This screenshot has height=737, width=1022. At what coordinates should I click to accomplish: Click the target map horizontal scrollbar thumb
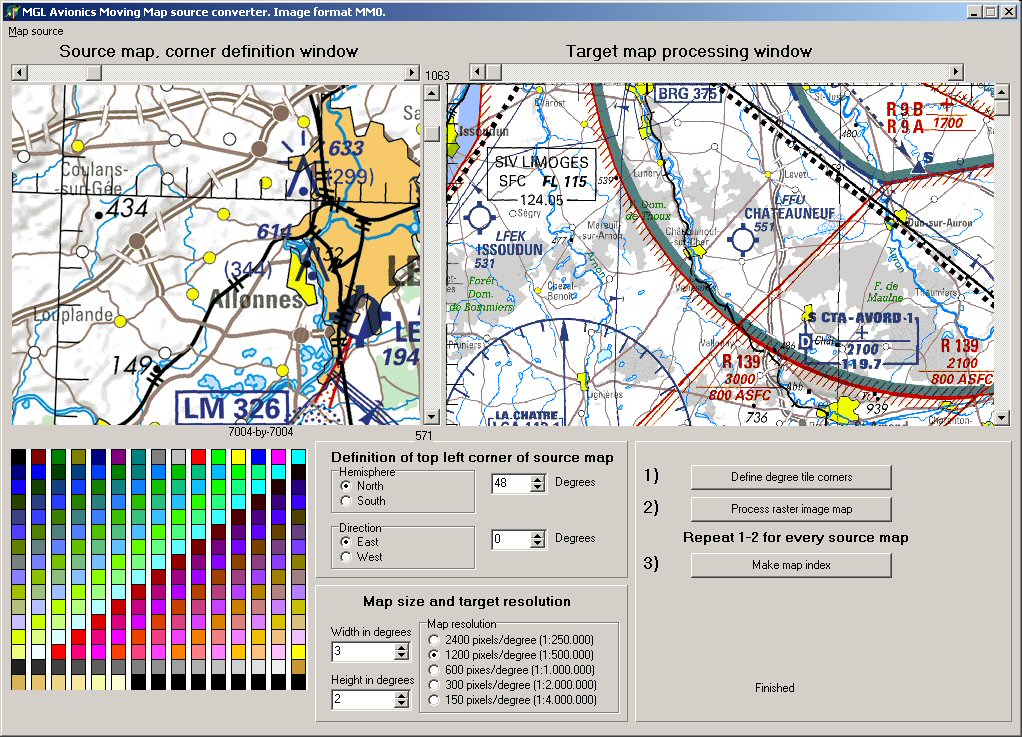[493, 72]
